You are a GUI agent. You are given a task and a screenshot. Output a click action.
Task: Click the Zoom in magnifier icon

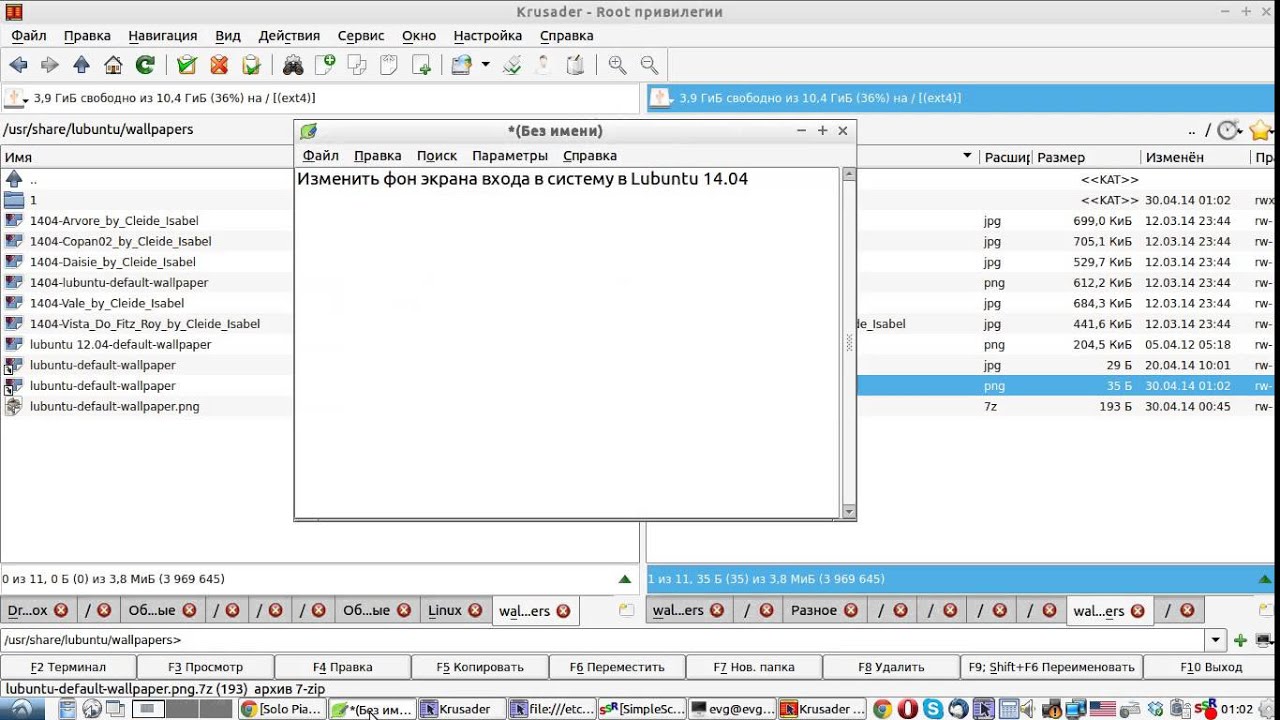point(617,65)
